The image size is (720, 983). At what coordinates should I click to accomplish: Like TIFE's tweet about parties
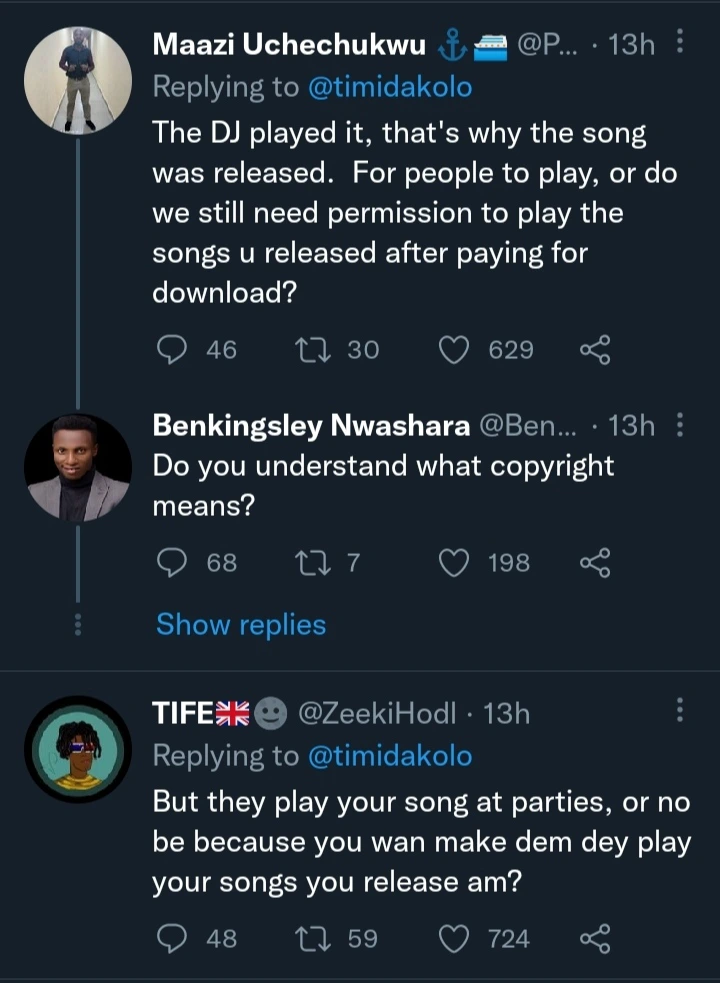point(455,939)
